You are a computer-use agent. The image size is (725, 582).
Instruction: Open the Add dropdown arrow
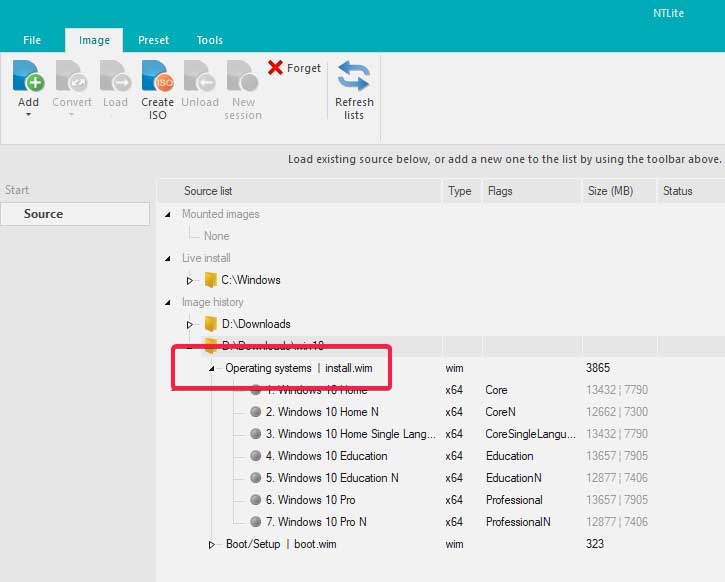[x=28, y=114]
